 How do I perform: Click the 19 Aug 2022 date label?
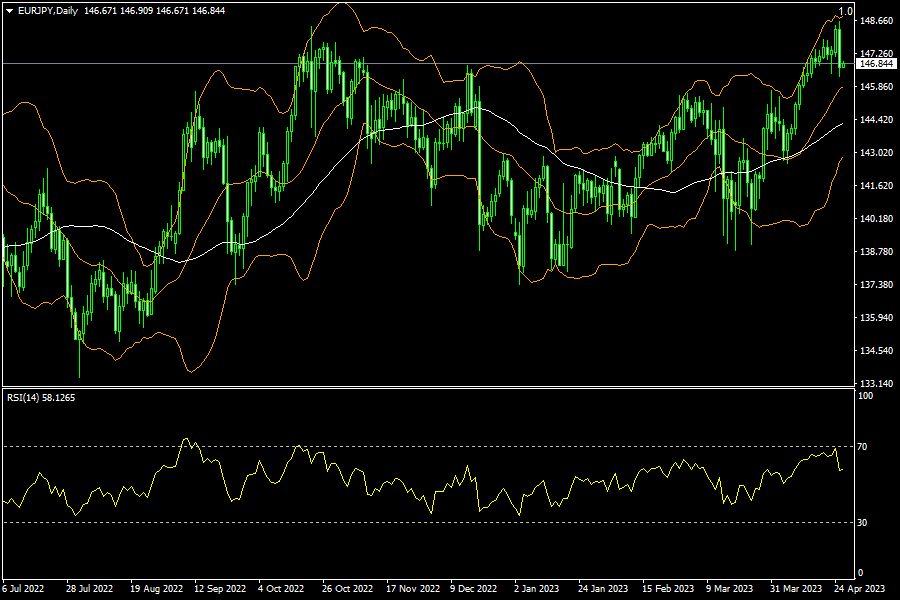(156, 589)
